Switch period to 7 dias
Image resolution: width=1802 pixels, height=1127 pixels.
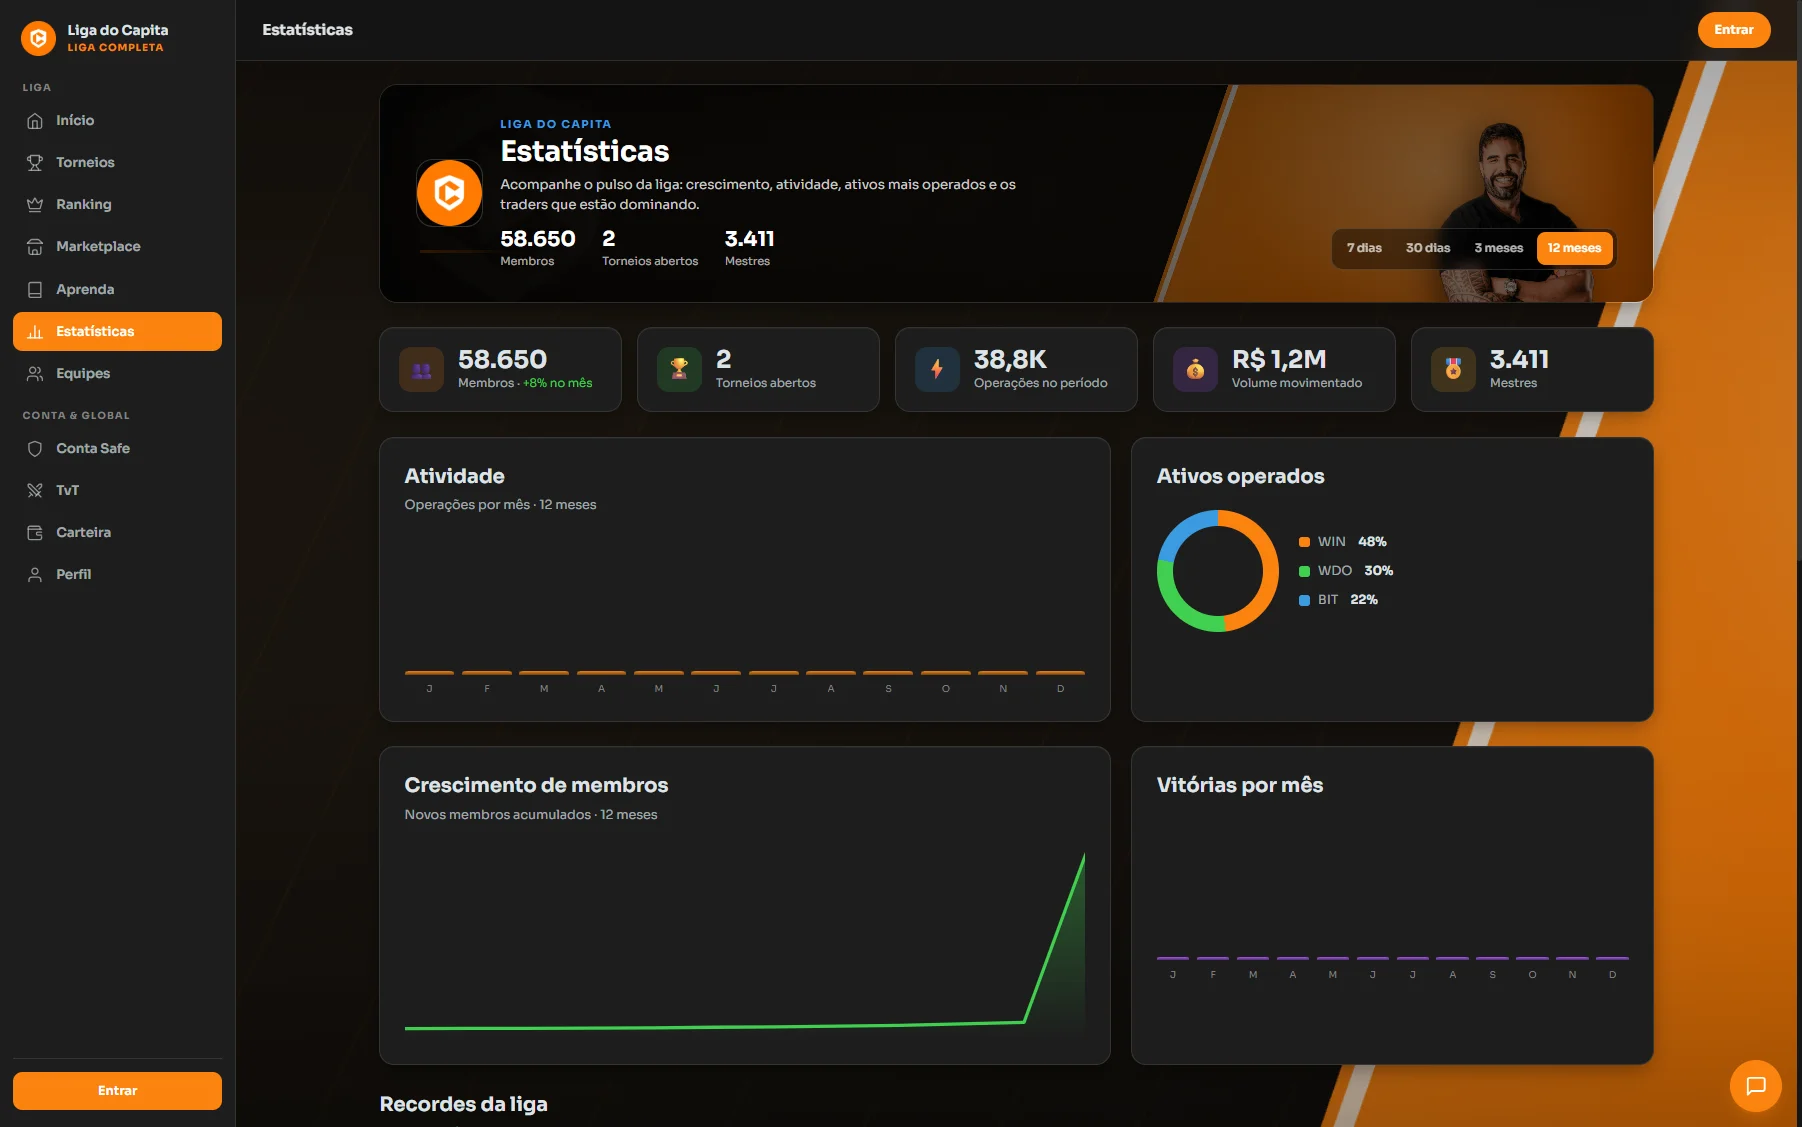[x=1364, y=248]
